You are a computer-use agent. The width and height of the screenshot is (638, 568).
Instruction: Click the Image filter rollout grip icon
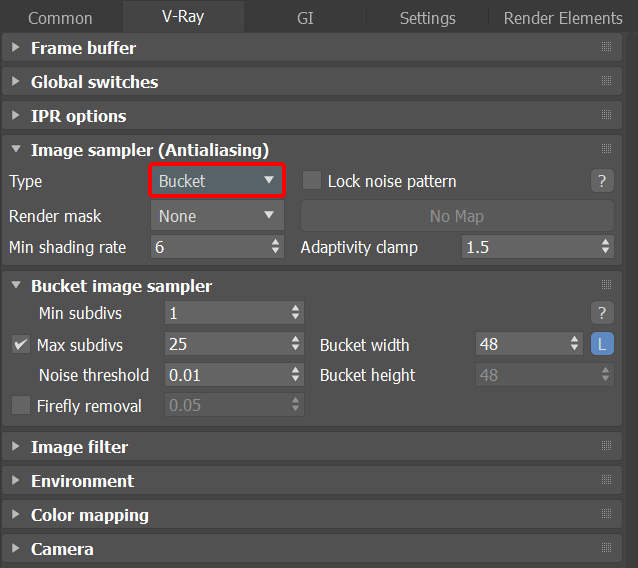606,447
